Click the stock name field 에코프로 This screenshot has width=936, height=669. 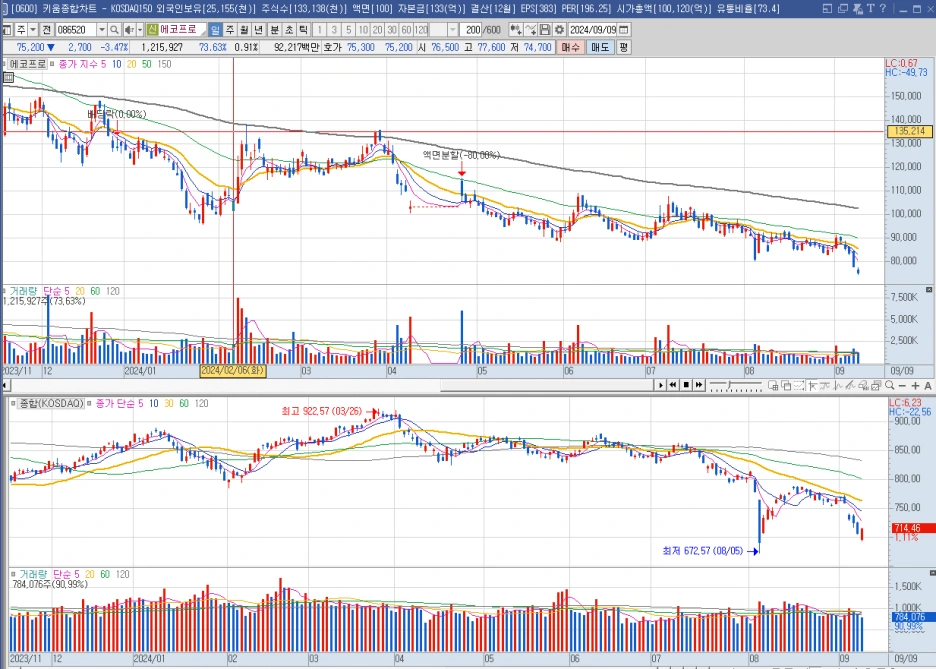point(182,29)
